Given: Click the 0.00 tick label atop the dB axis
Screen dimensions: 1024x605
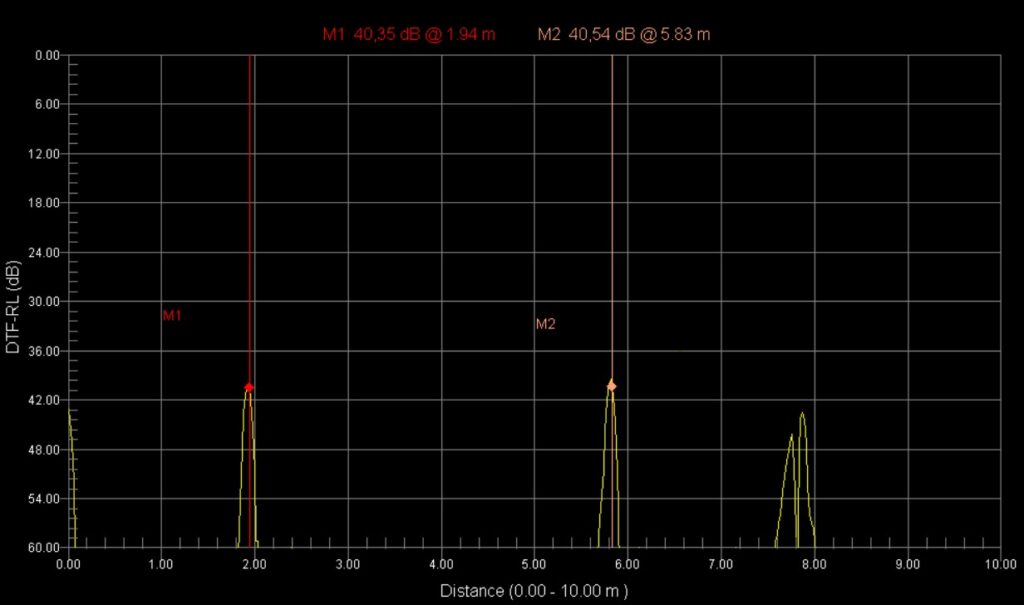Looking at the screenshot, I should pos(48,55).
